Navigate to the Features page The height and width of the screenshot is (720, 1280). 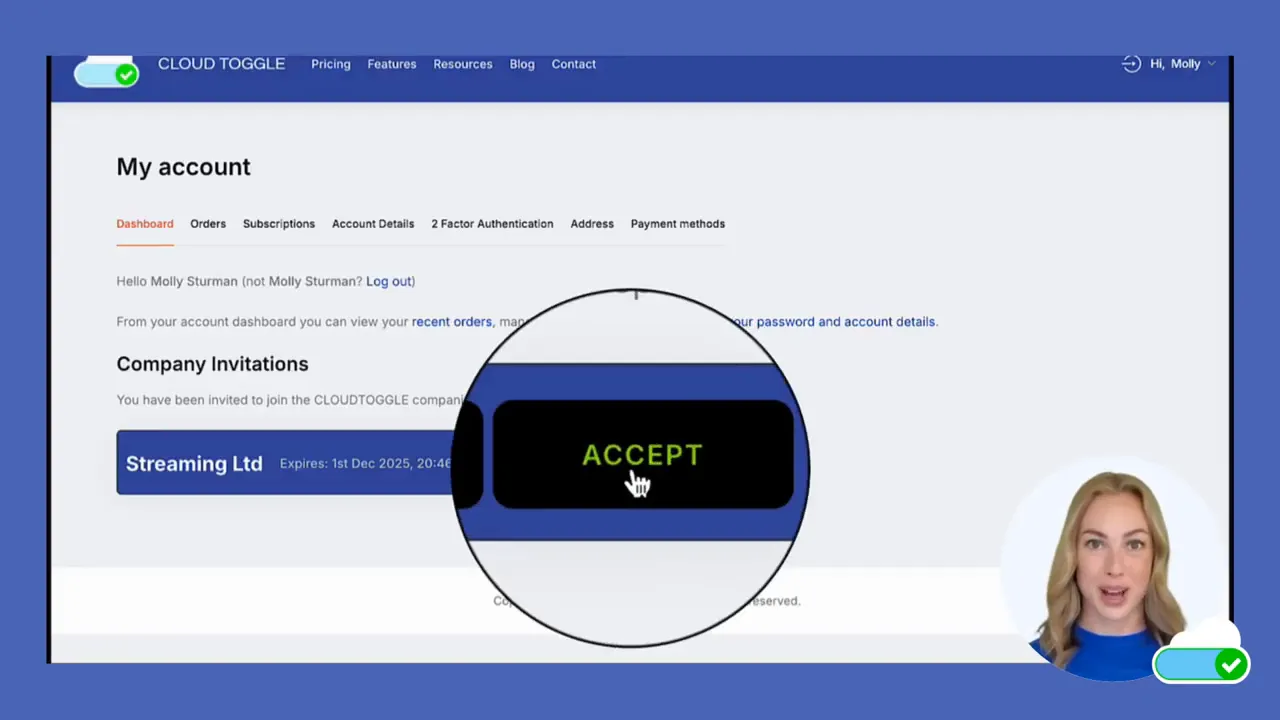pyautogui.click(x=391, y=63)
